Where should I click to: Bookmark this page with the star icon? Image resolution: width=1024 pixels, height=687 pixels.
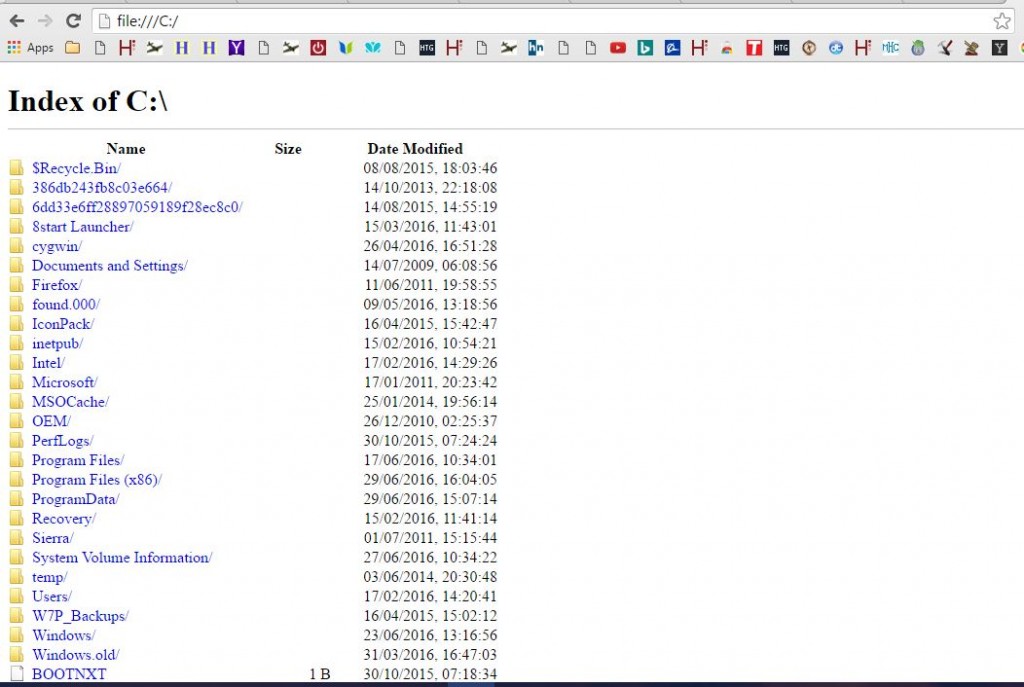click(1002, 21)
